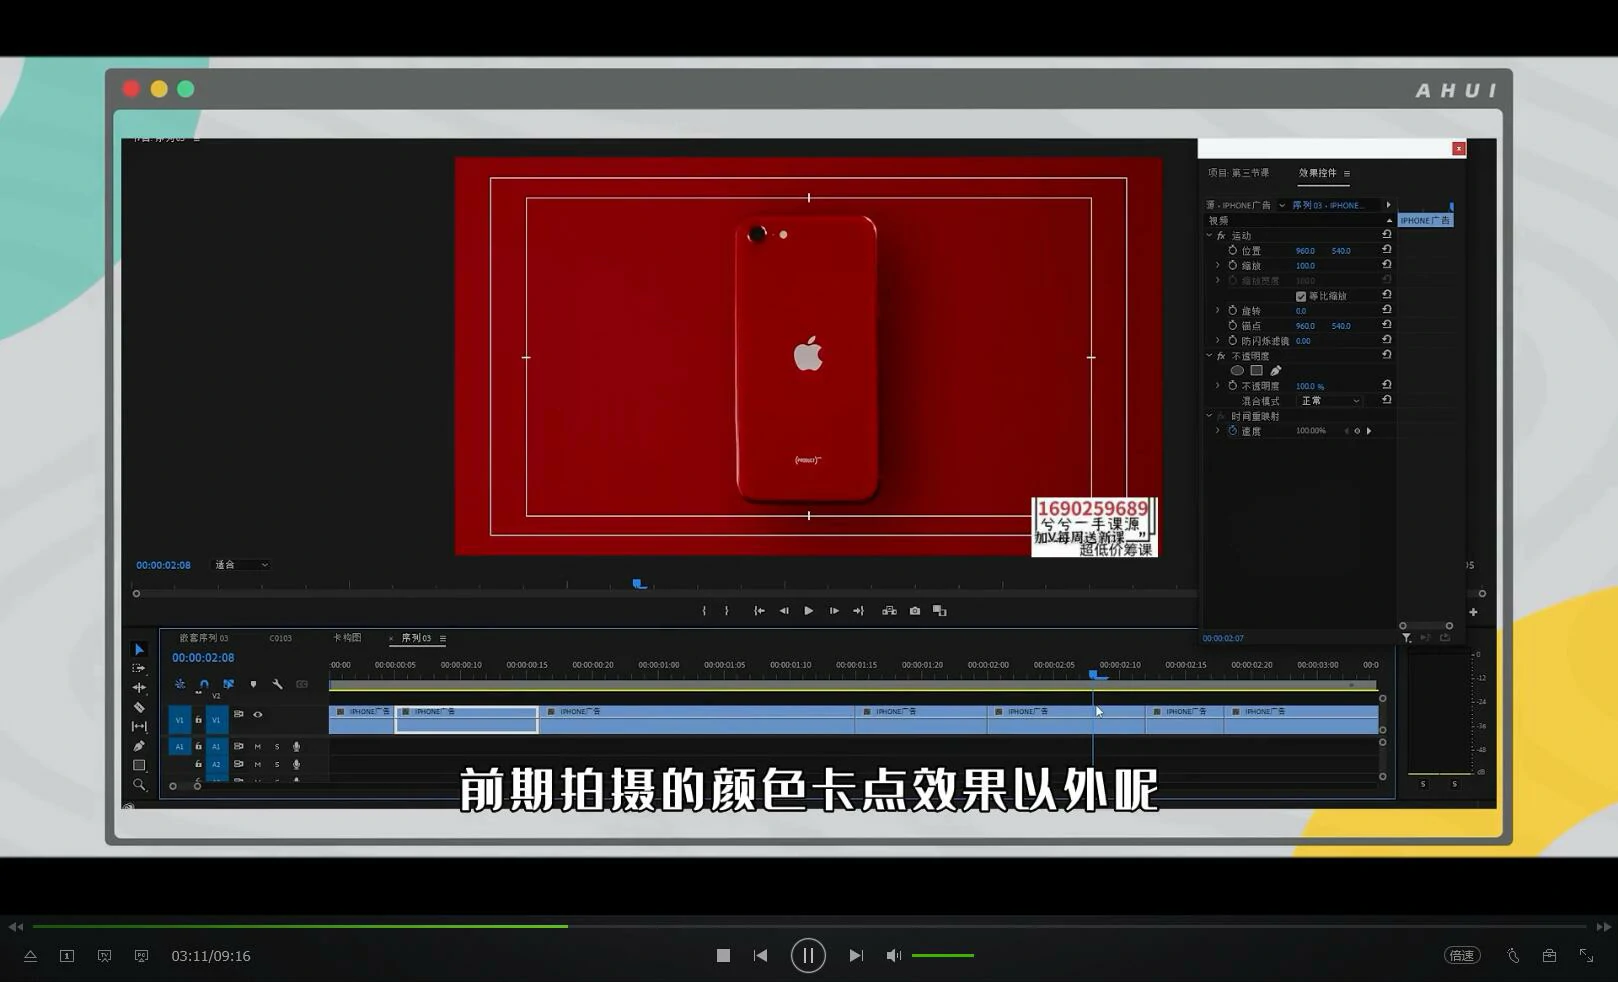Expand the 速度 property
This screenshot has width=1618, height=982.
pyautogui.click(x=1218, y=431)
